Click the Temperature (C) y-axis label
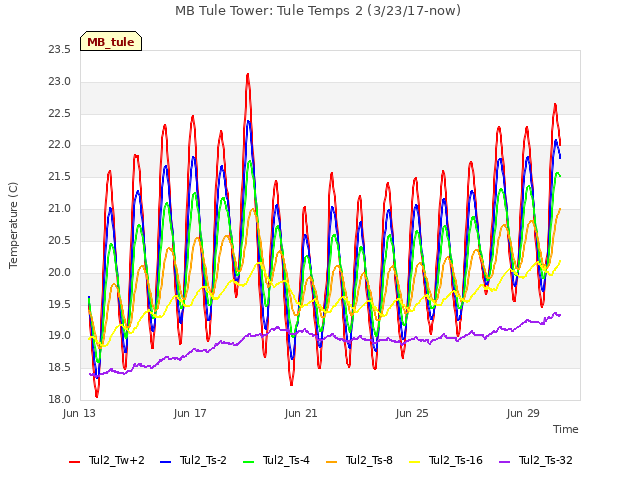 (13, 225)
